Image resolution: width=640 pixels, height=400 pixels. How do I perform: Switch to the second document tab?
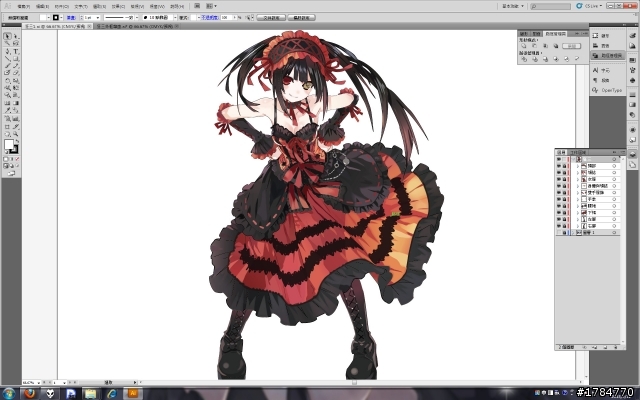[137, 26]
